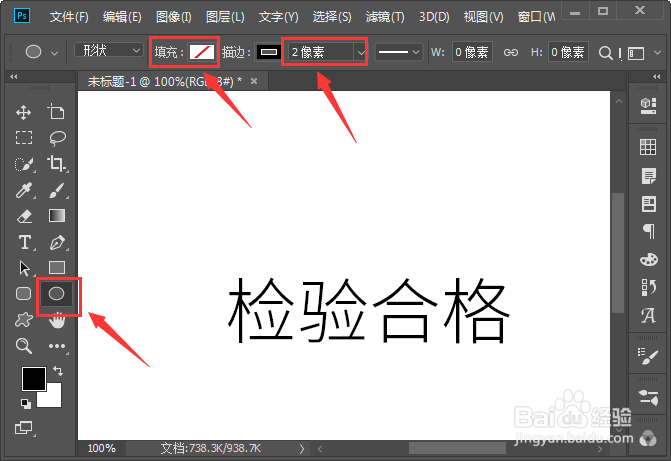The image size is (671, 461).
Task: Open the 文字(Y) menu
Action: [279, 17]
